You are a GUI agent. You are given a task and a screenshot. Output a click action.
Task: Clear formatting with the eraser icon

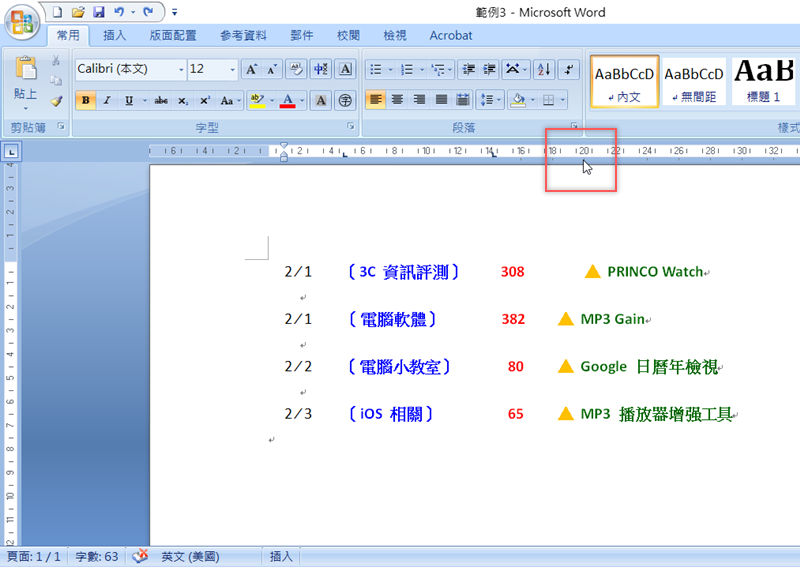click(x=296, y=69)
